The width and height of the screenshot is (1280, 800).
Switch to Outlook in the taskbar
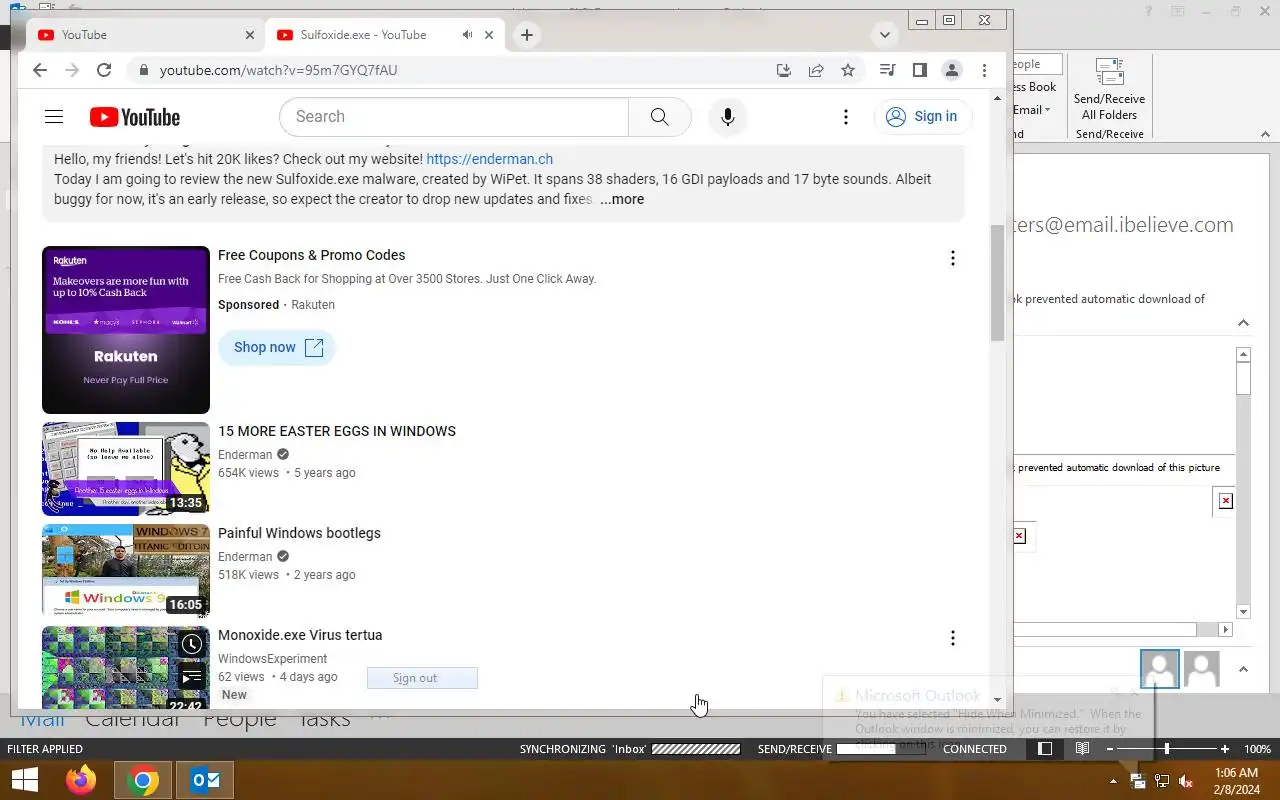205,780
